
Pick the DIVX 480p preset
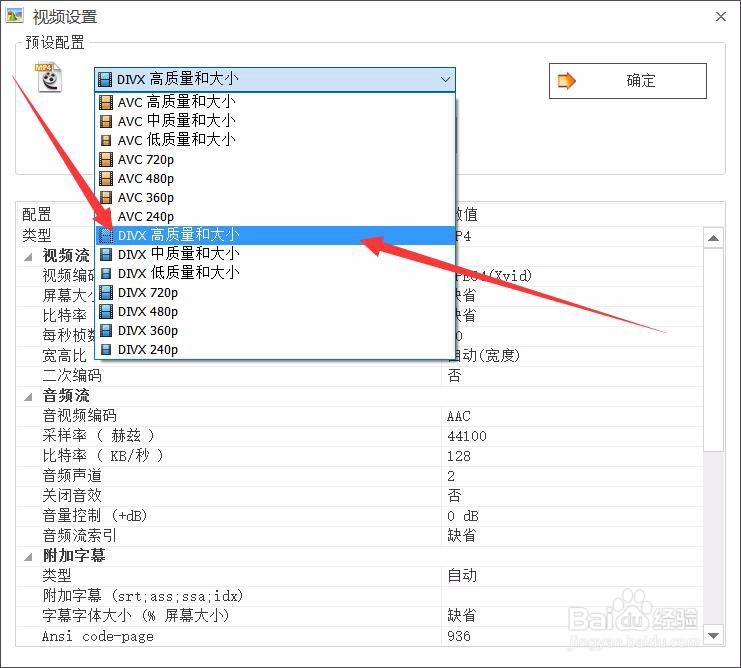(275, 311)
